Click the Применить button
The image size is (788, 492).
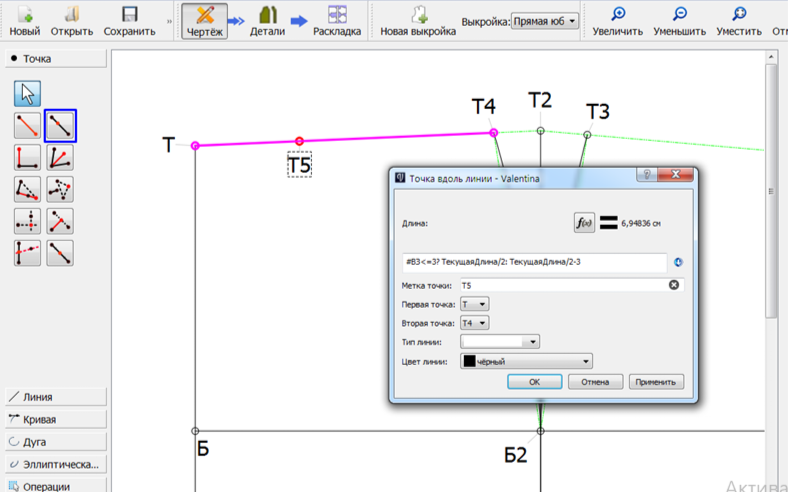[x=656, y=382]
